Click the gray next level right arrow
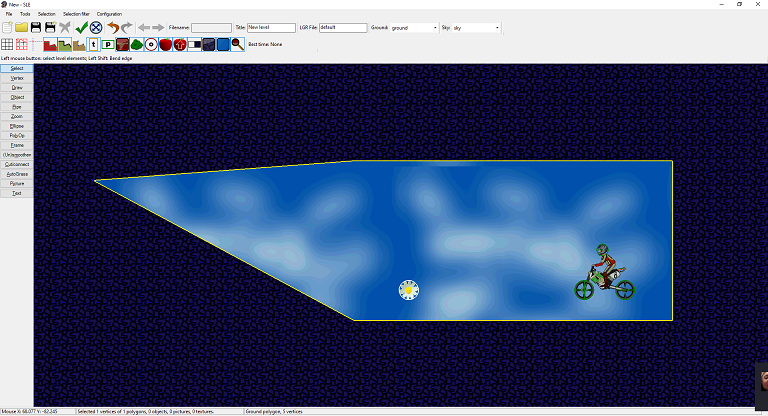Image resolution: width=768 pixels, height=416 pixels. (158, 27)
